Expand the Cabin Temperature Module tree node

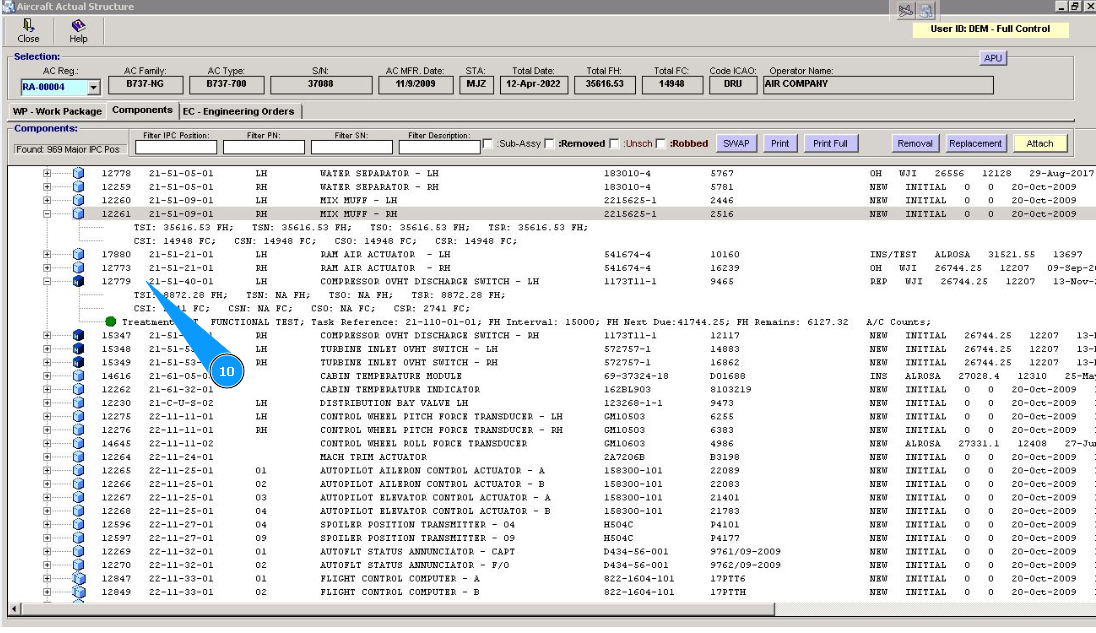(x=47, y=376)
